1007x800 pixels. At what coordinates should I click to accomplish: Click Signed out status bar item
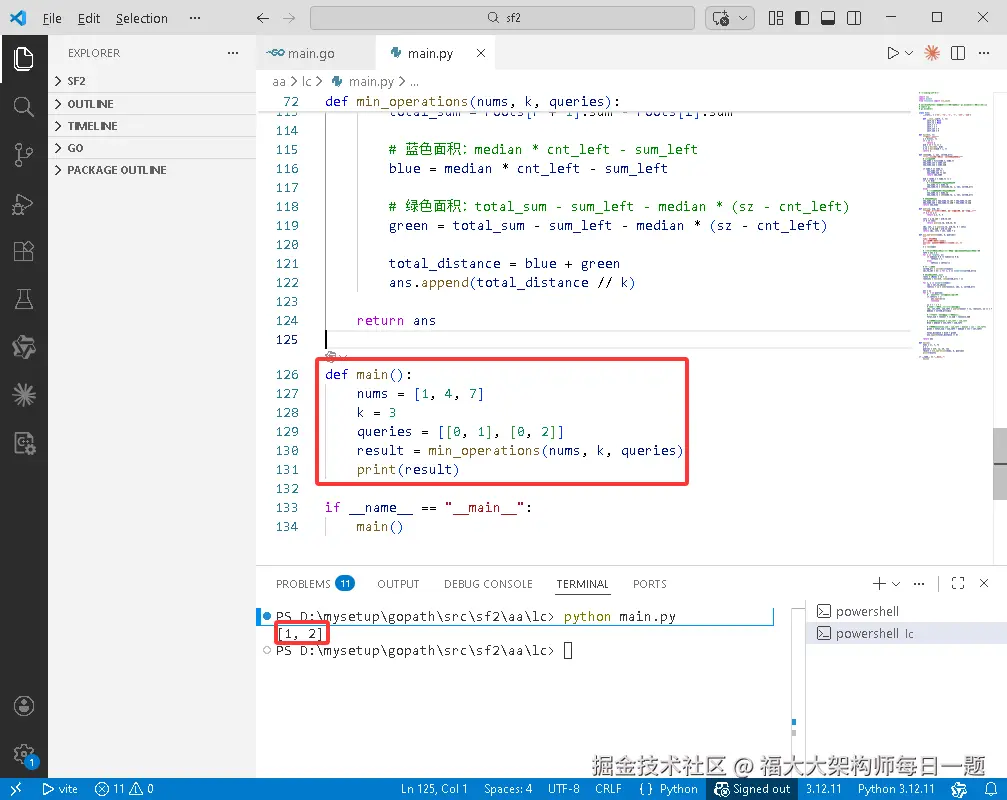tap(752, 788)
